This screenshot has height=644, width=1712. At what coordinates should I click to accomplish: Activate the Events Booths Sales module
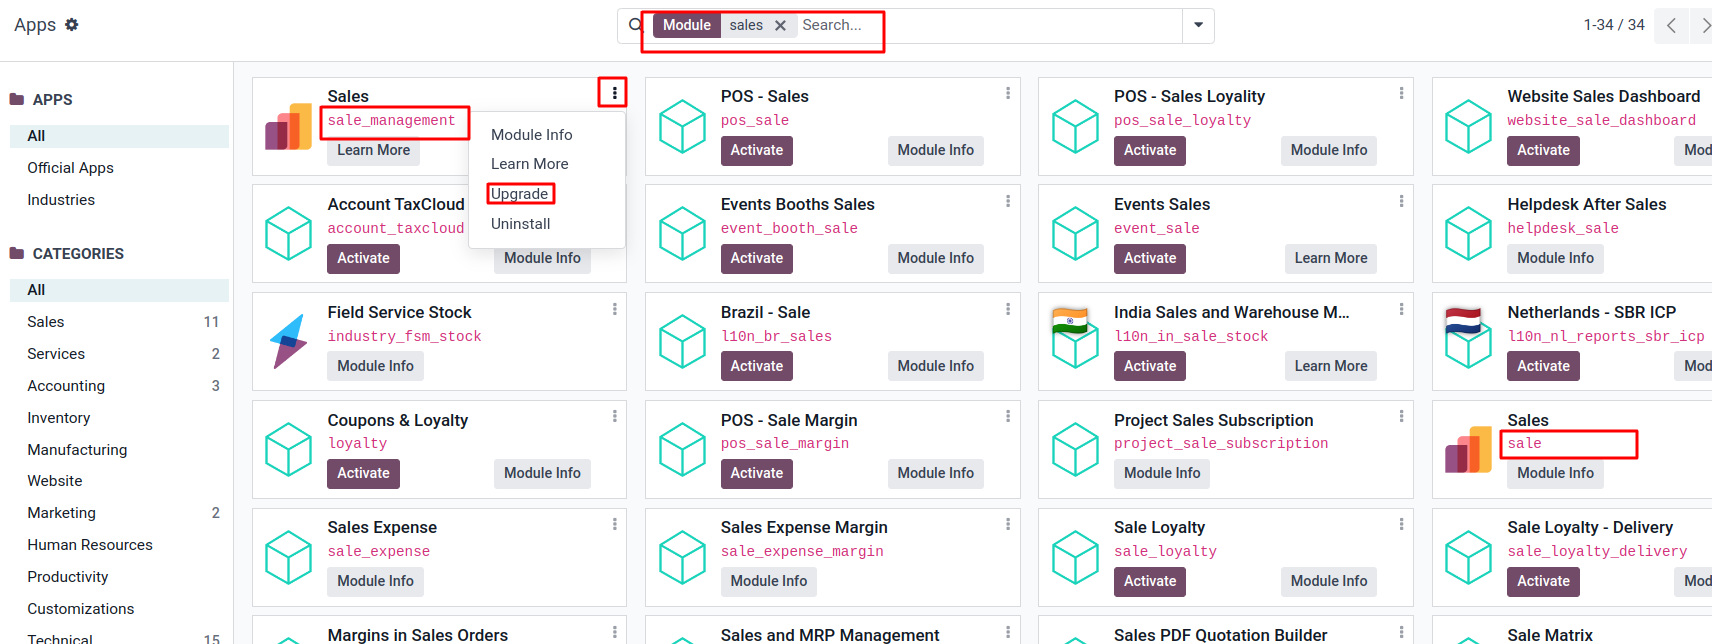(756, 258)
